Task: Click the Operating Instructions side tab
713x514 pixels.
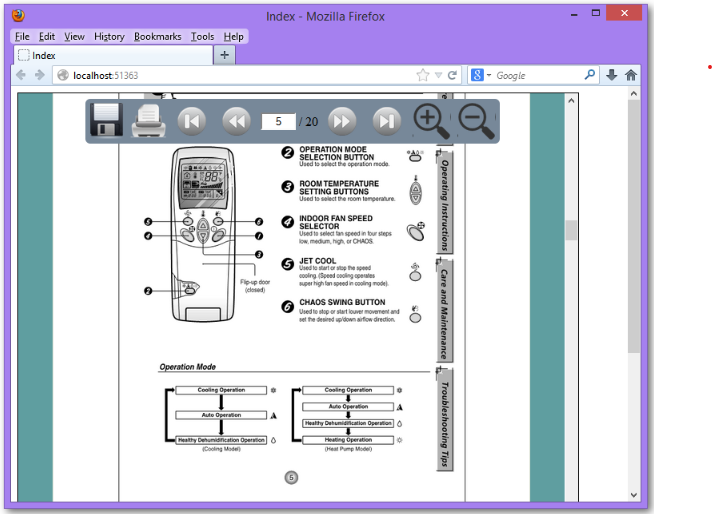Action: coord(445,203)
